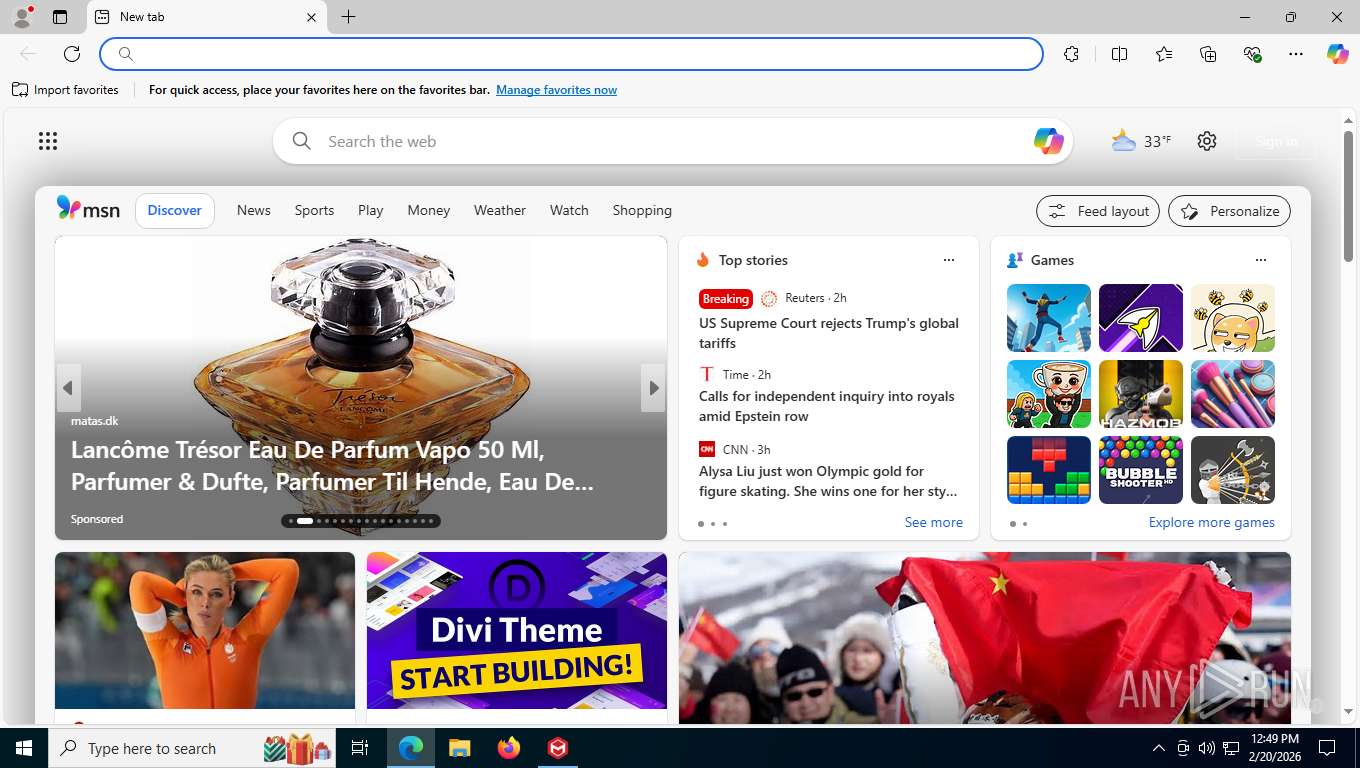The width and height of the screenshot is (1360, 768).
Task: Launch Firefox from taskbar
Action: tap(509, 748)
